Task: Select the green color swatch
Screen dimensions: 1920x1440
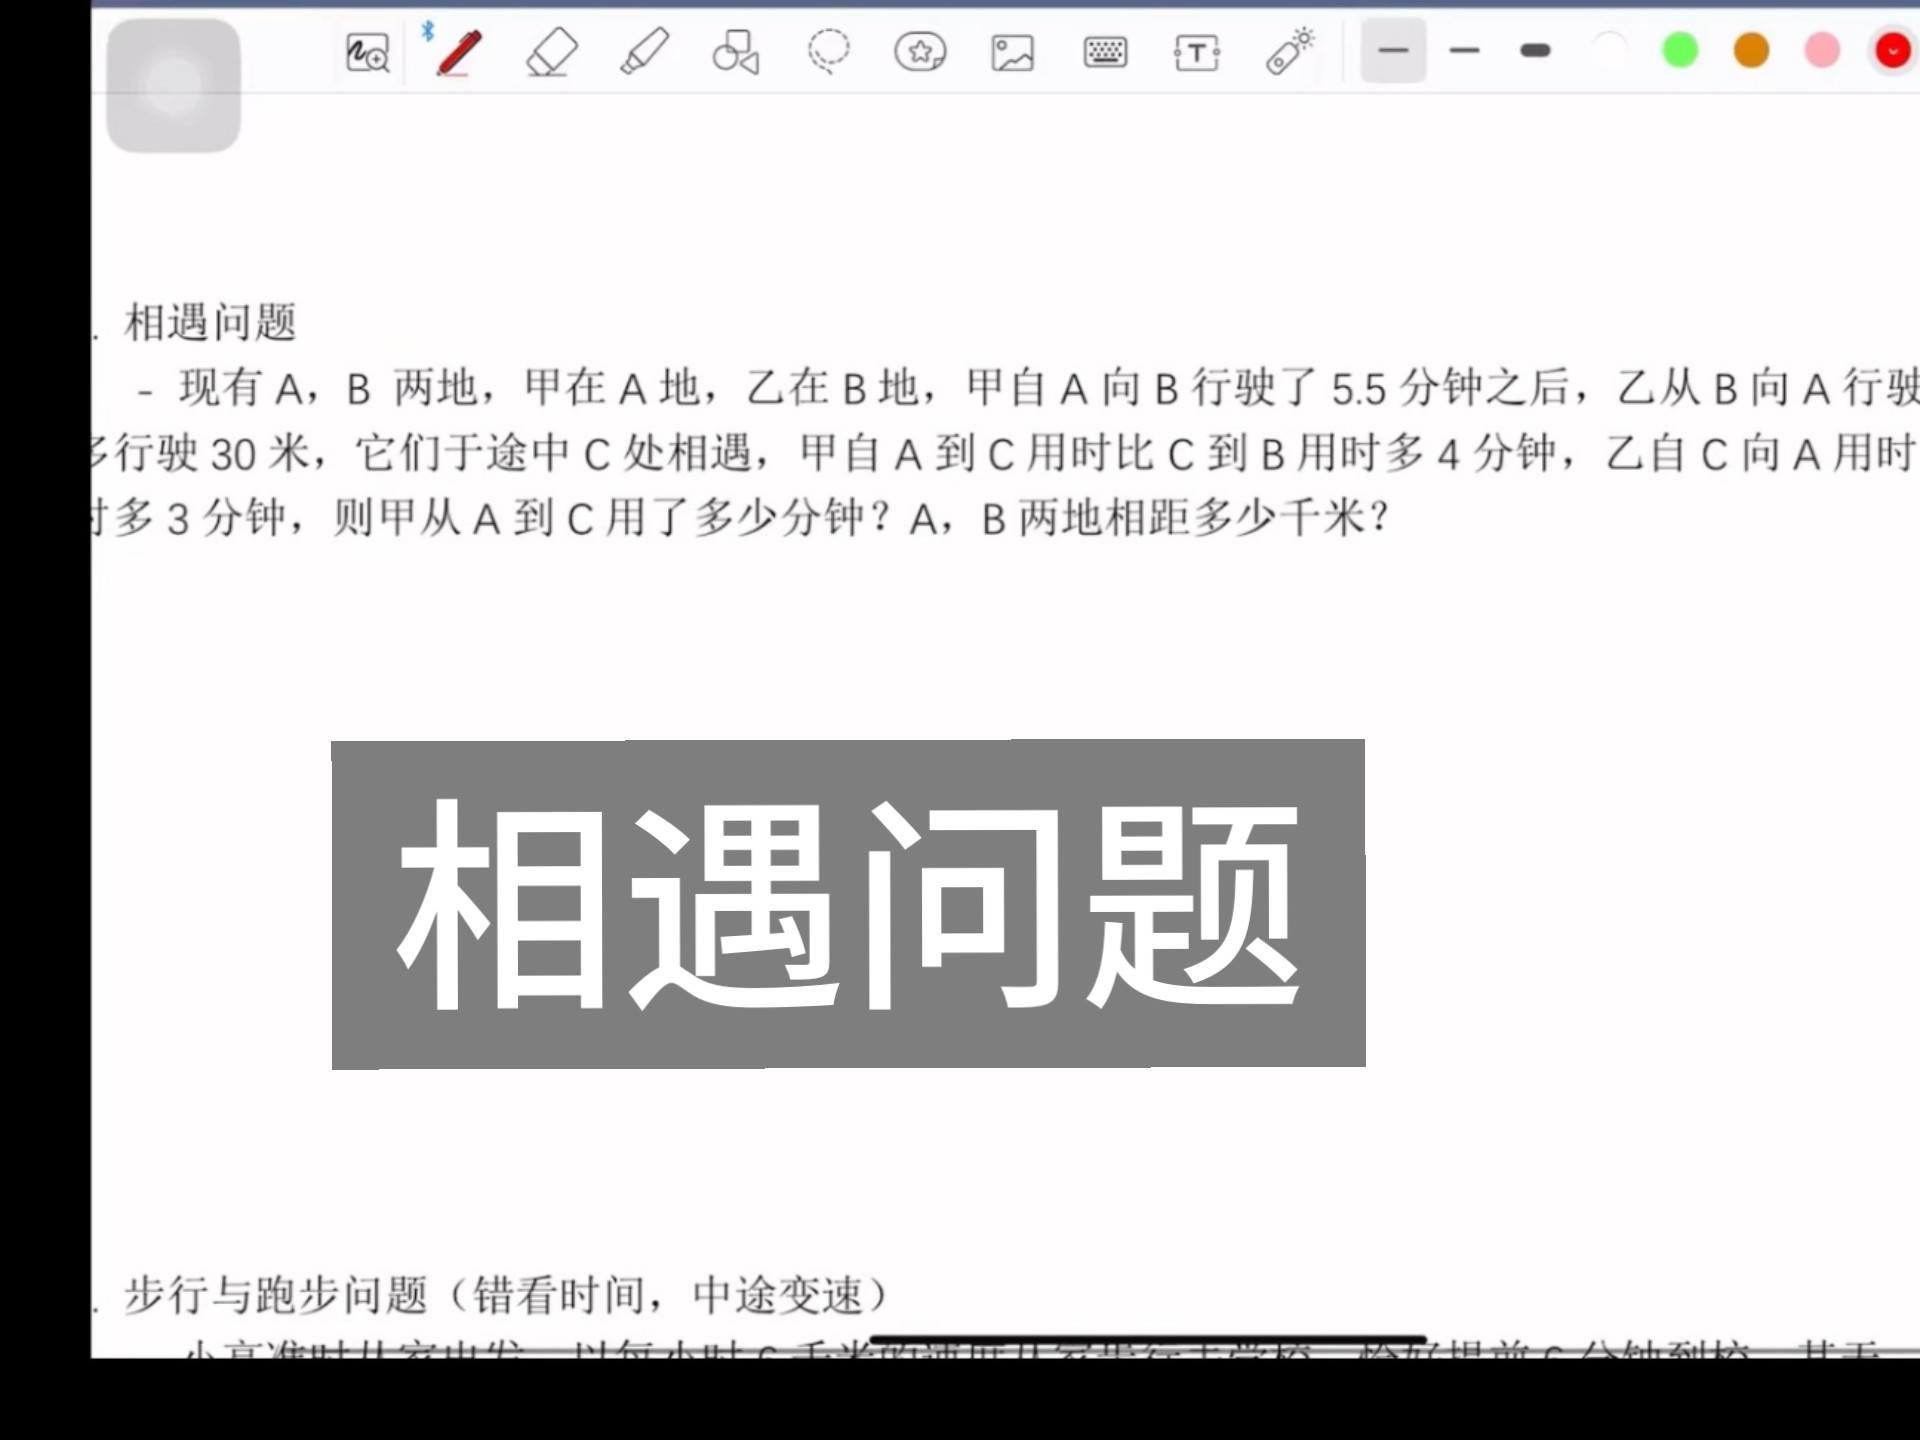Action: coord(1678,52)
